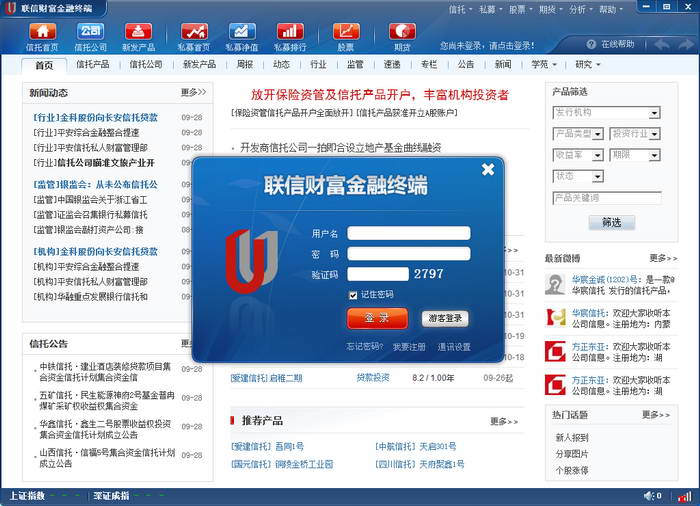
Task: Switch to the 信托产品 tab
Action: [93, 64]
